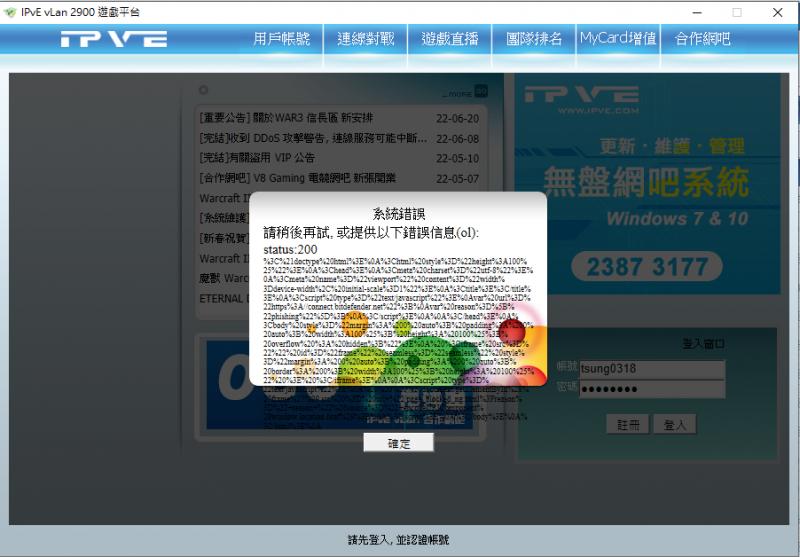Click the IPVE logo in header
The width and height of the screenshot is (800, 557).
click(113, 39)
